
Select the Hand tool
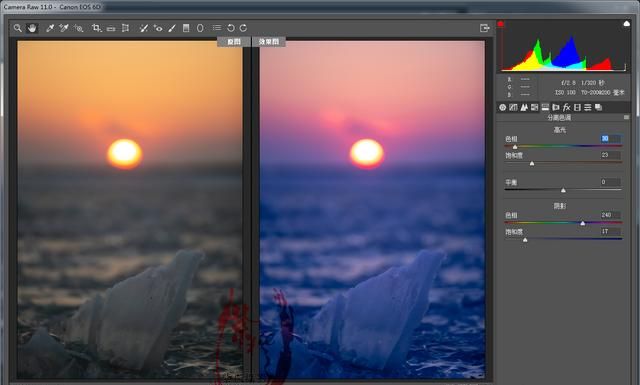point(32,28)
